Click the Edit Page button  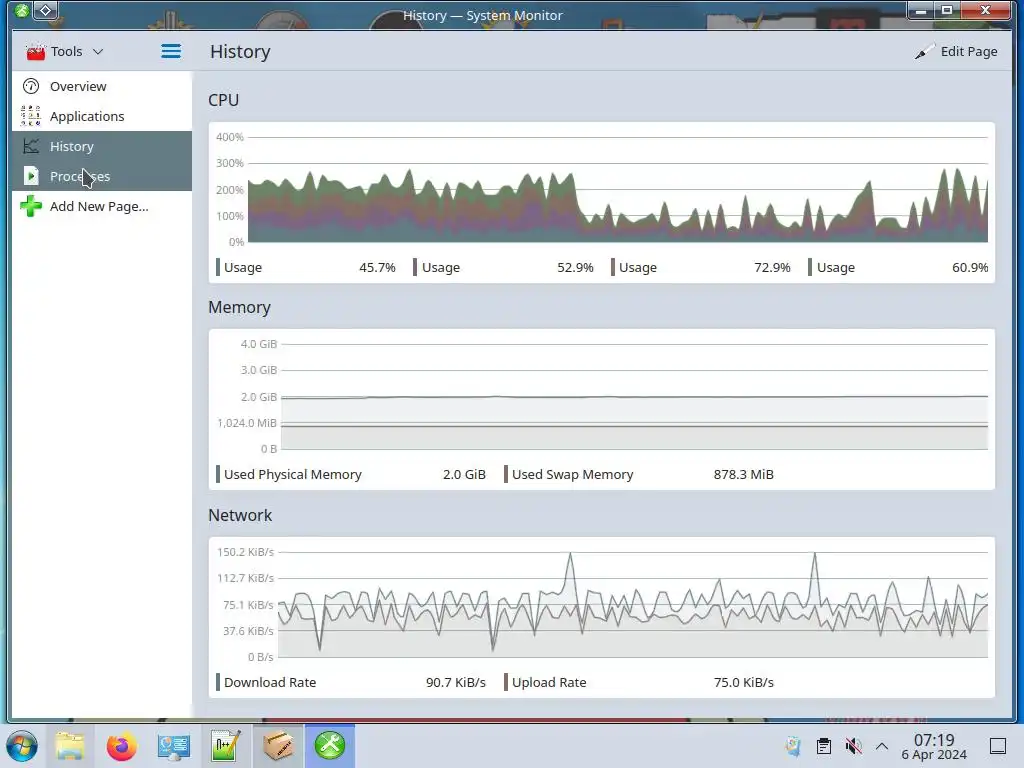click(x=956, y=52)
